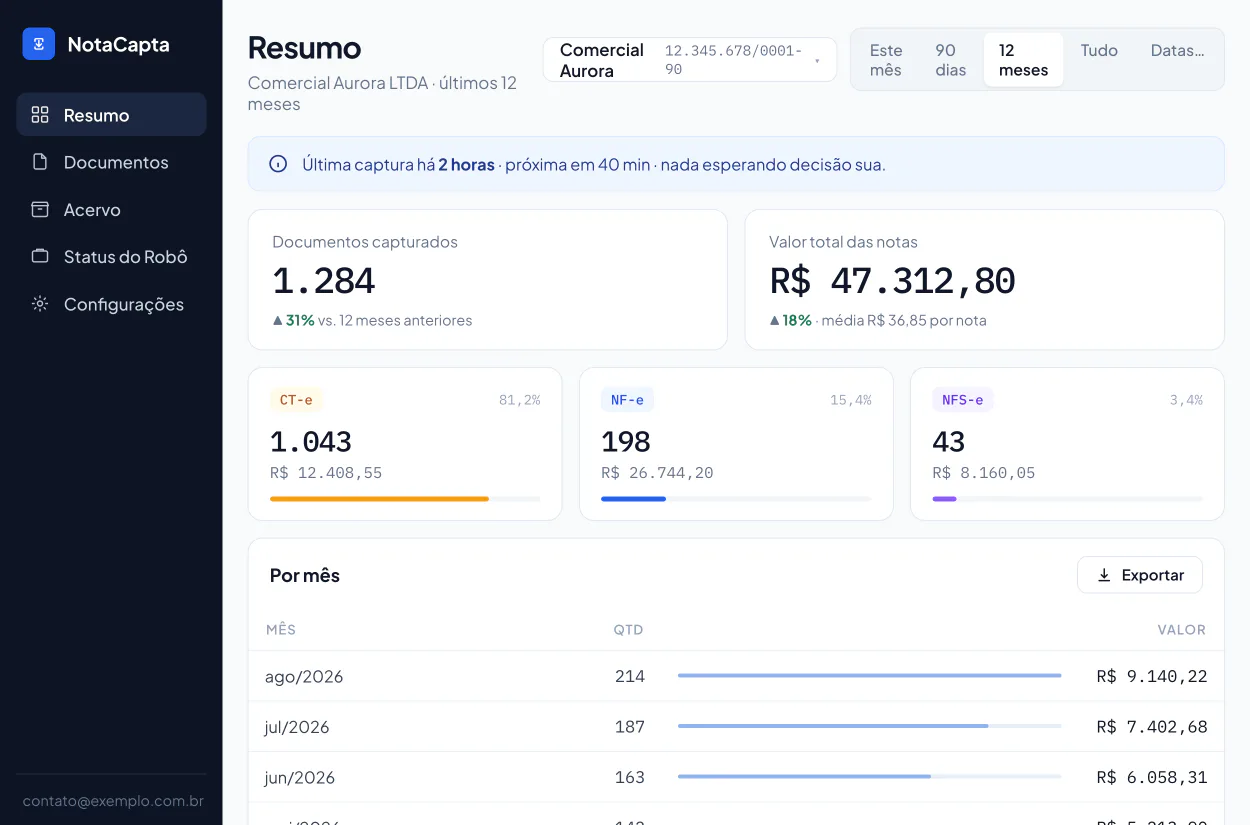The width and height of the screenshot is (1250, 825).
Task: Select the jul/2026 row label
Action: [x=297, y=727]
